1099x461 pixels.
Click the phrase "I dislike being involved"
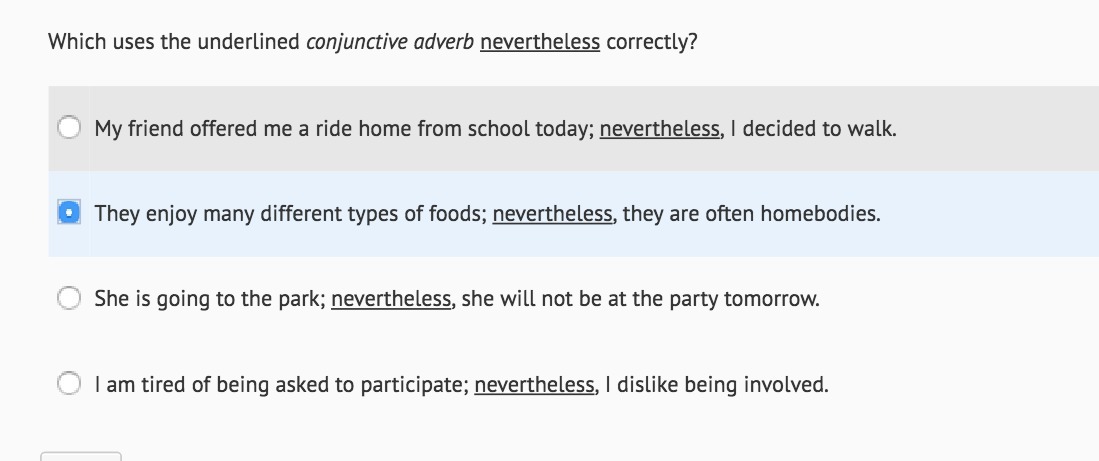point(717,384)
